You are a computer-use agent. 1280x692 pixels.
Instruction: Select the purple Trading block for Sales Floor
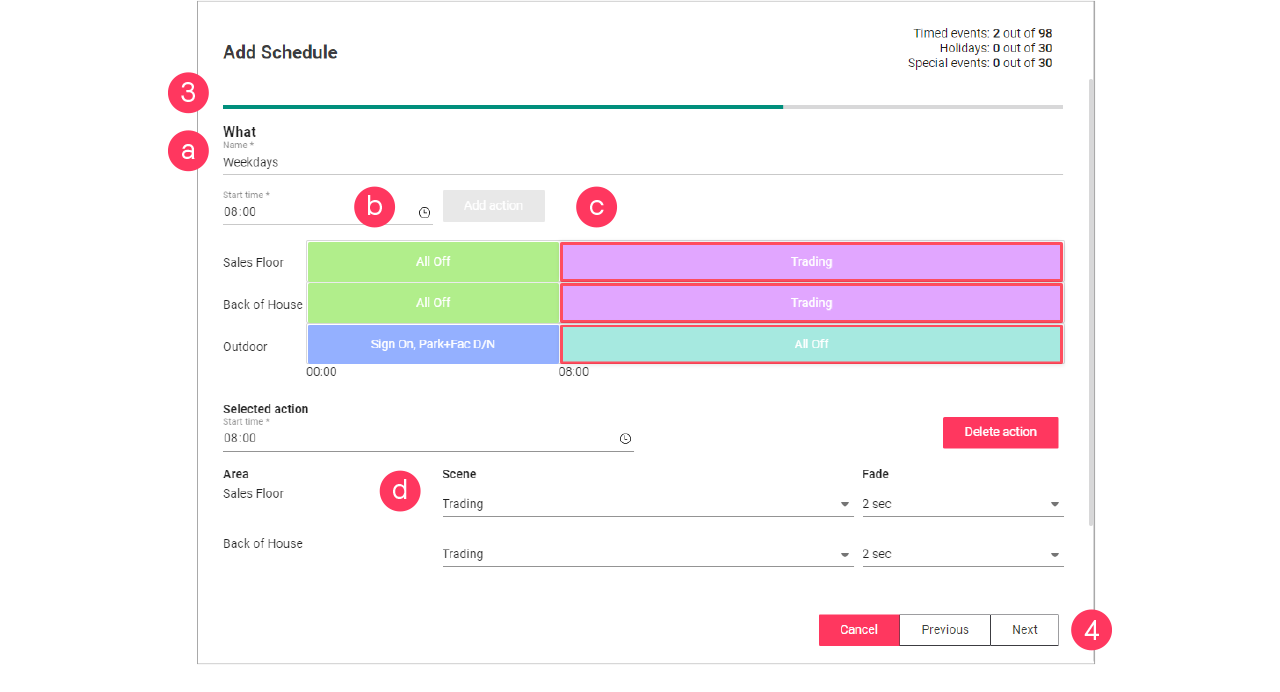811,261
